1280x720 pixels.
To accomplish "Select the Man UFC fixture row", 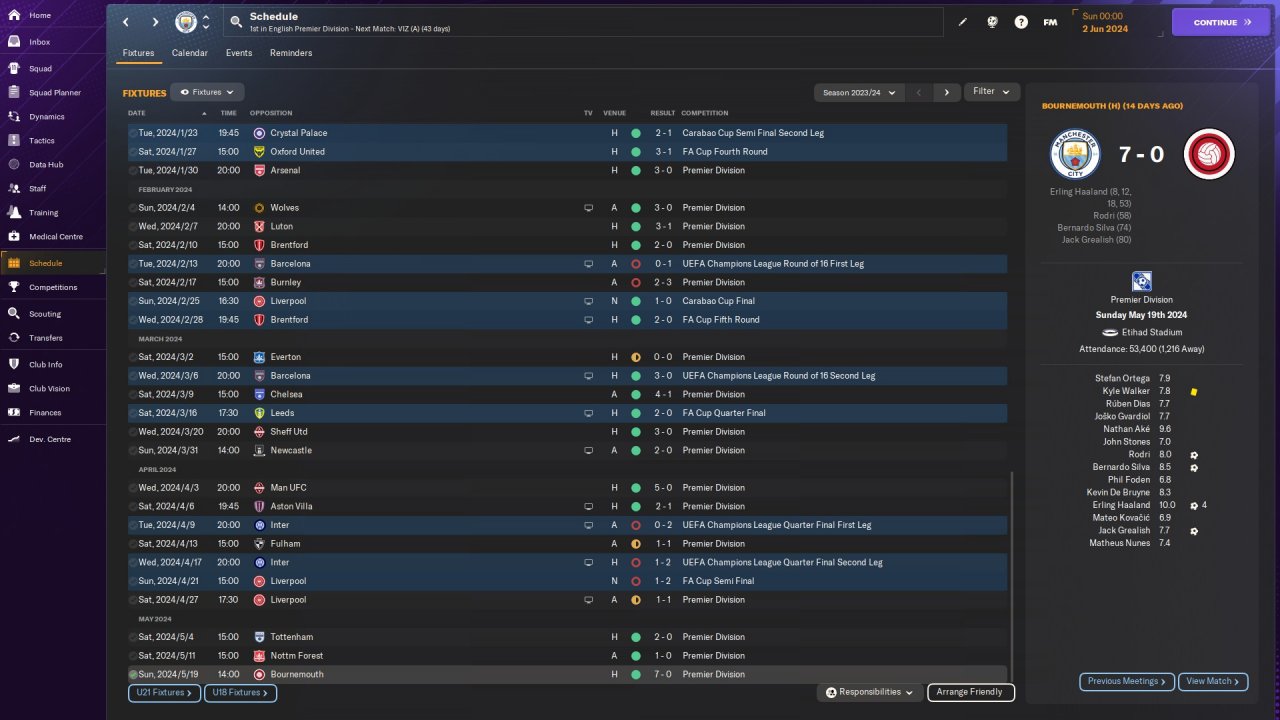I will pos(567,488).
